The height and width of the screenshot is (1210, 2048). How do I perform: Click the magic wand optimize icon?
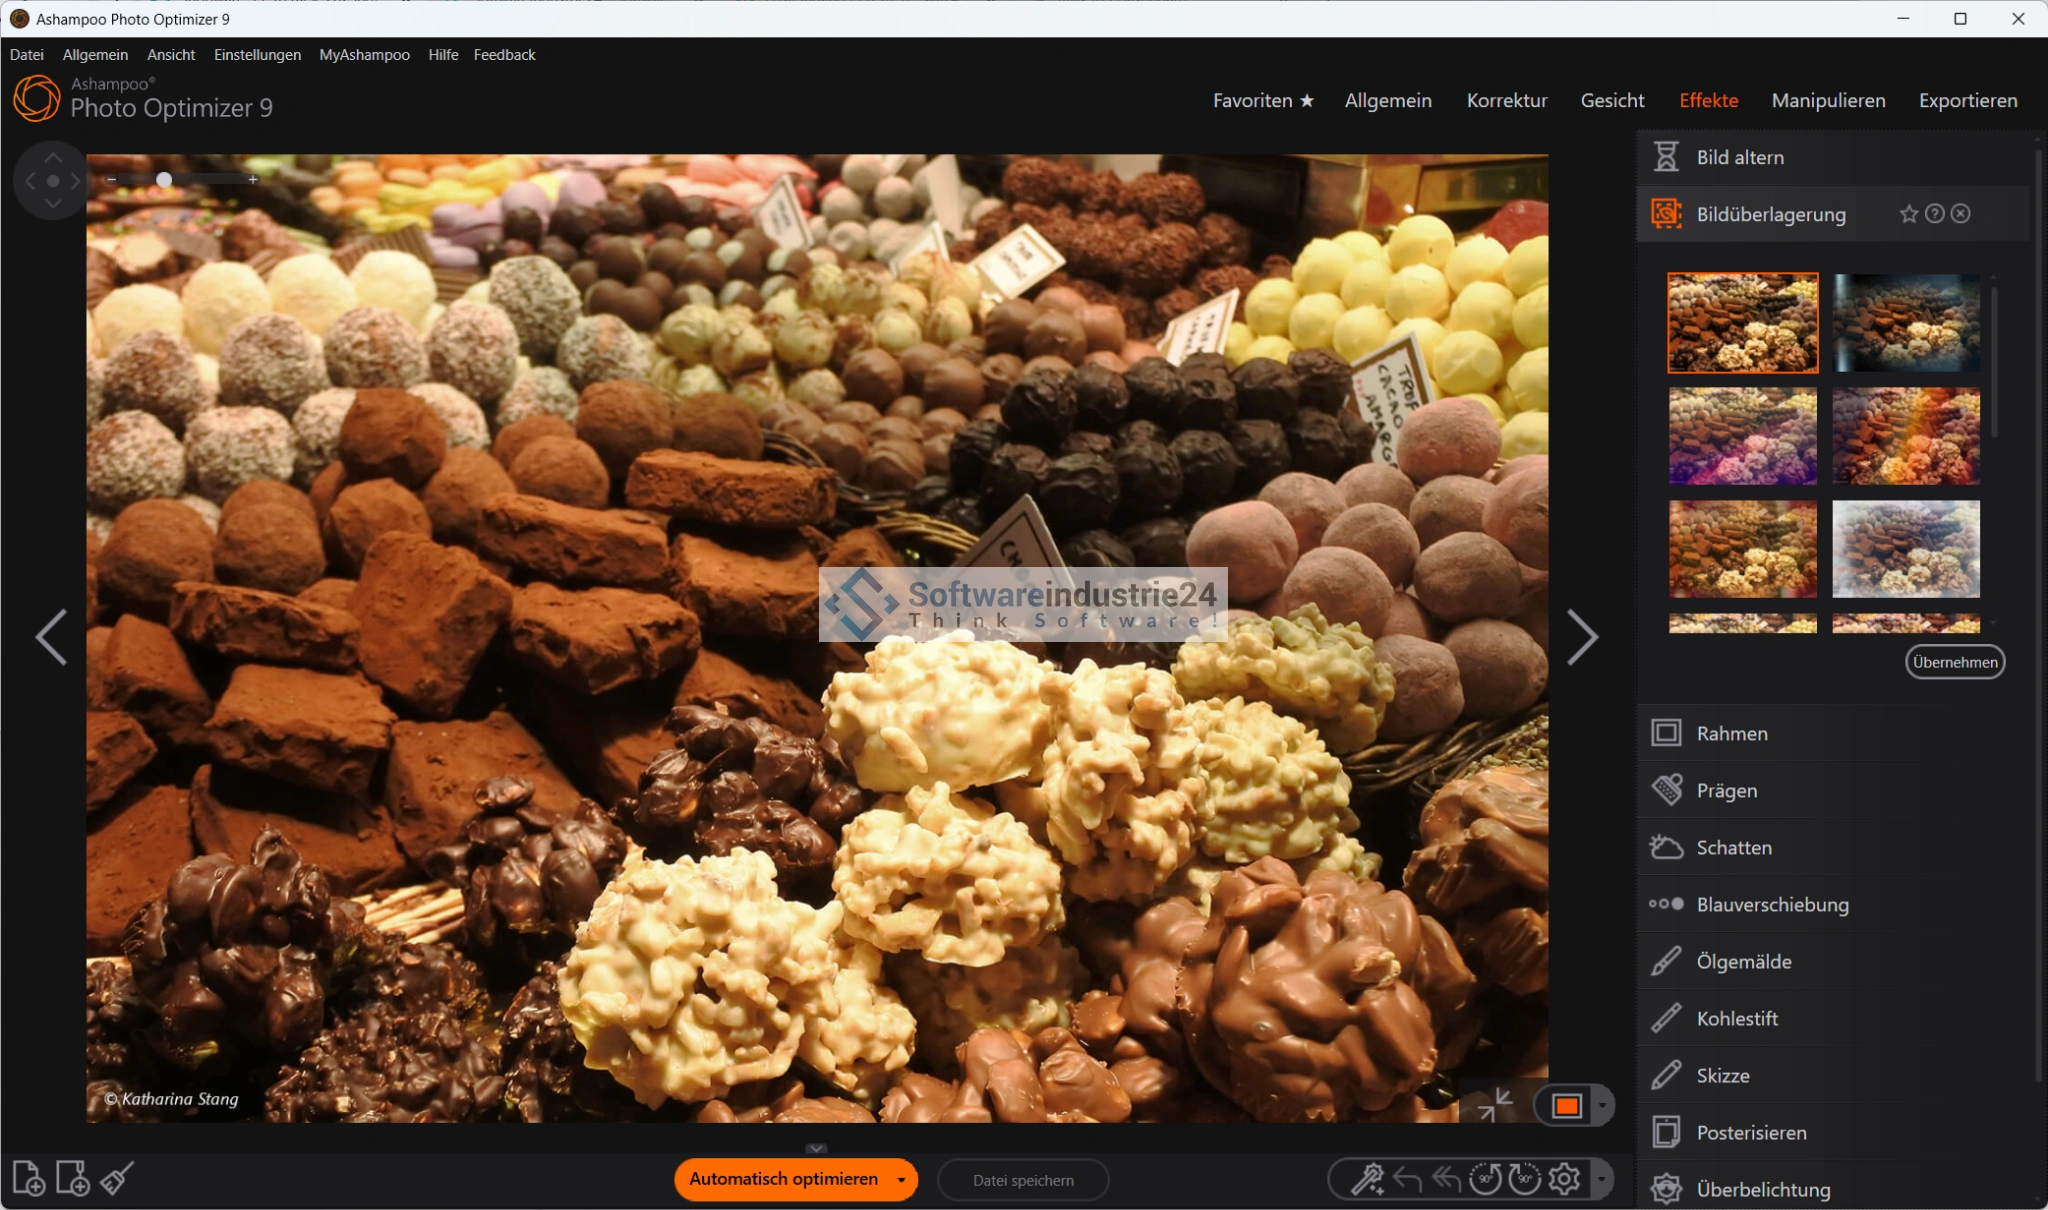[x=1367, y=1180]
